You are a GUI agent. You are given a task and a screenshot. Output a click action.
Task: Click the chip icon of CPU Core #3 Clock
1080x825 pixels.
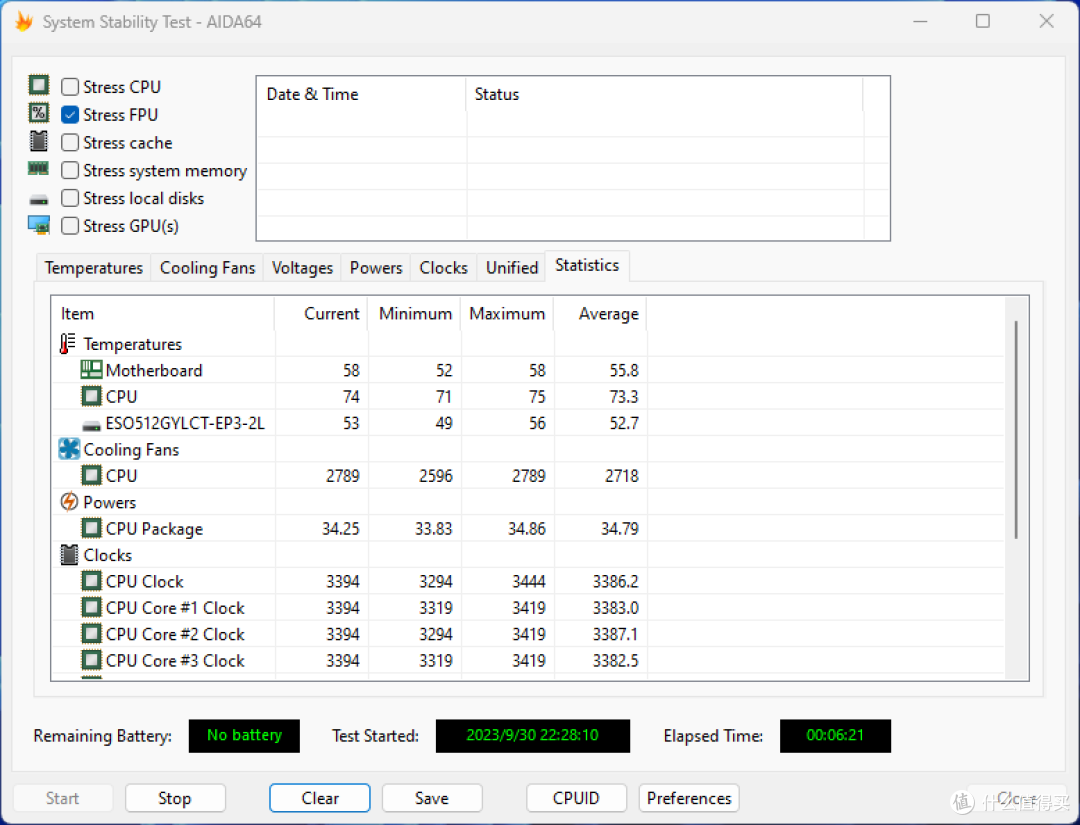tap(92, 660)
